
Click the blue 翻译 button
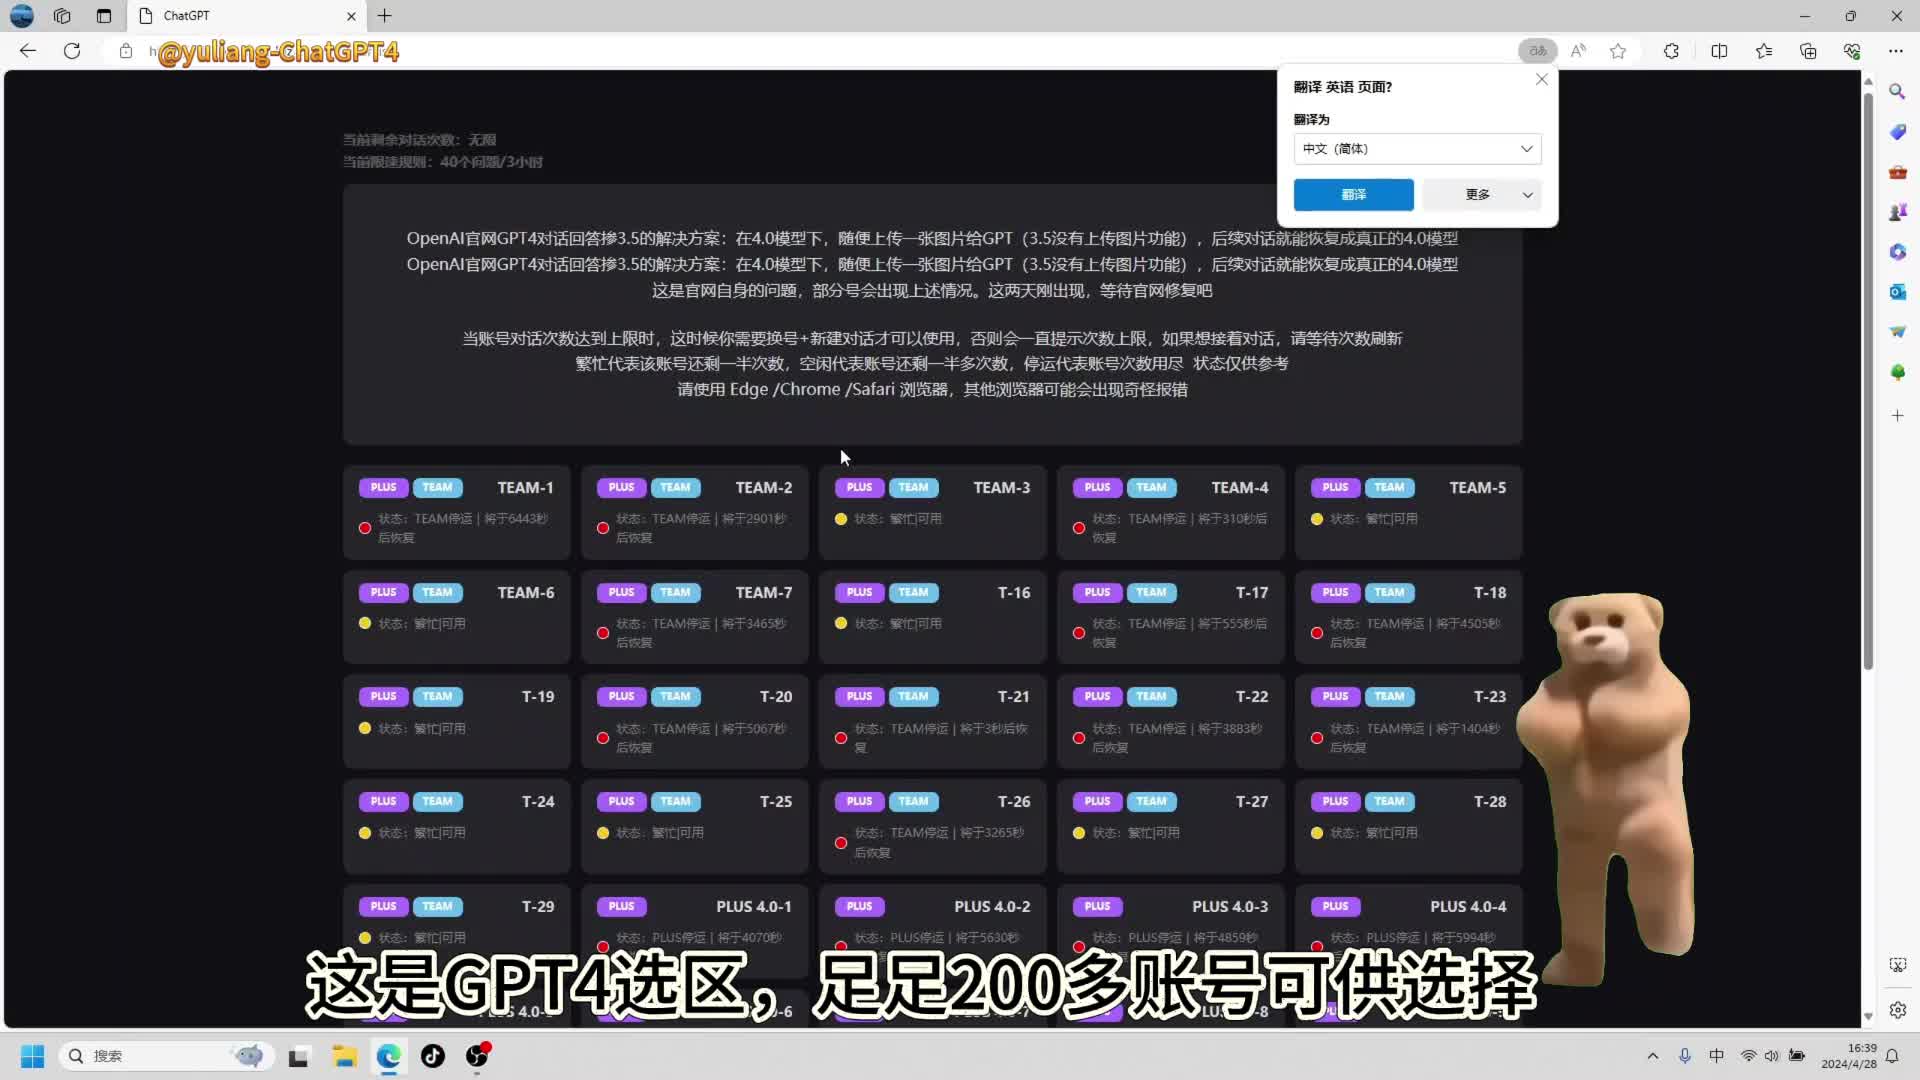1353,195
